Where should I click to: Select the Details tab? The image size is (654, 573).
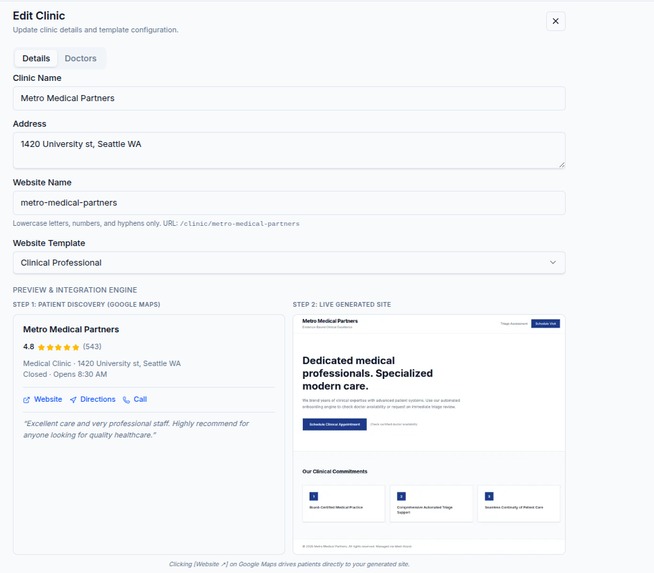click(x=36, y=58)
